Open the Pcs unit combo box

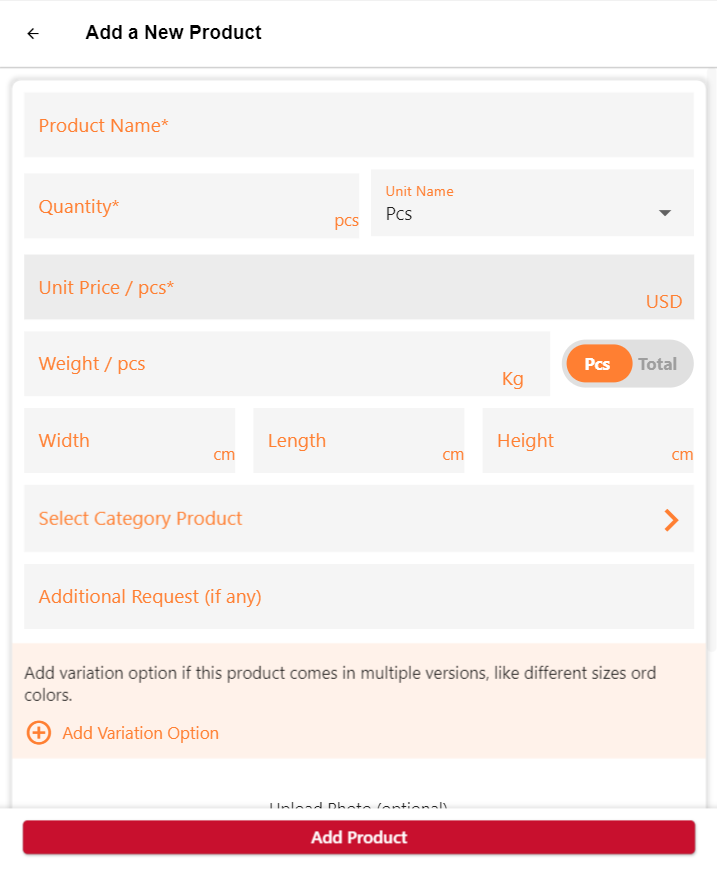tap(532, 203)
